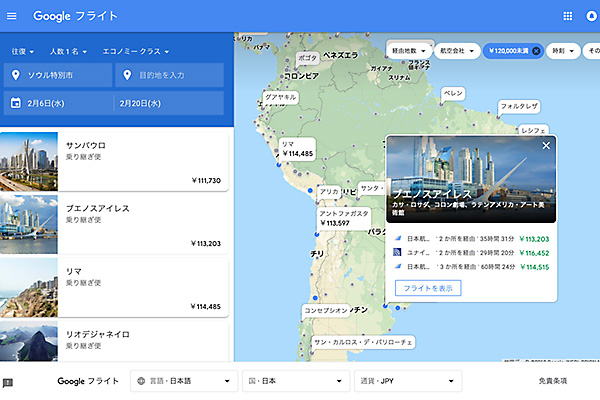The height and width of the screenshot is (400, 600).
Task: Open the Google apps grid
Action: (567, 16)
